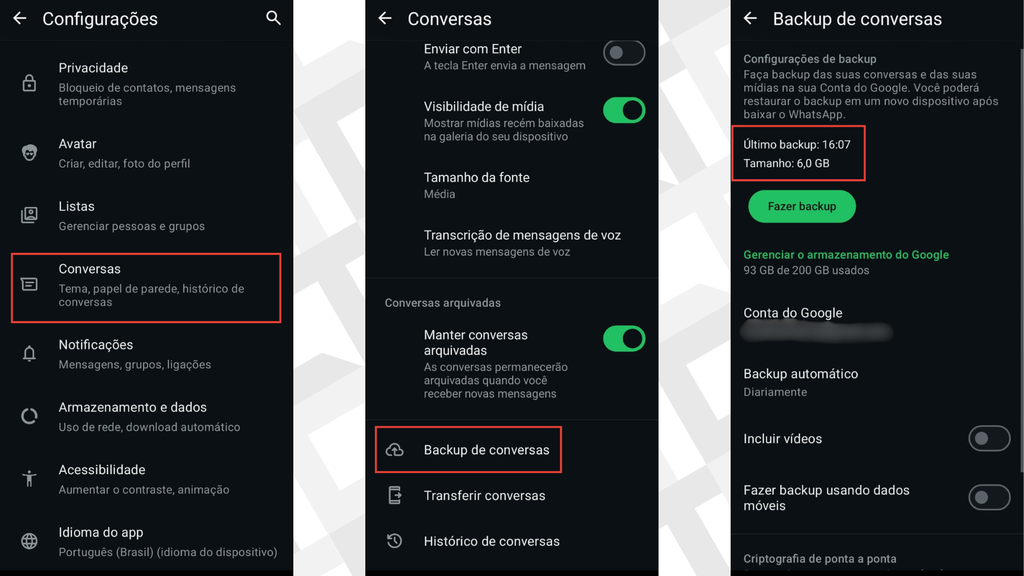Go back from Backup de conversas screen
Image resolution: width=1024 pixels, height=576 pixels.
click(x=750, y=18)
